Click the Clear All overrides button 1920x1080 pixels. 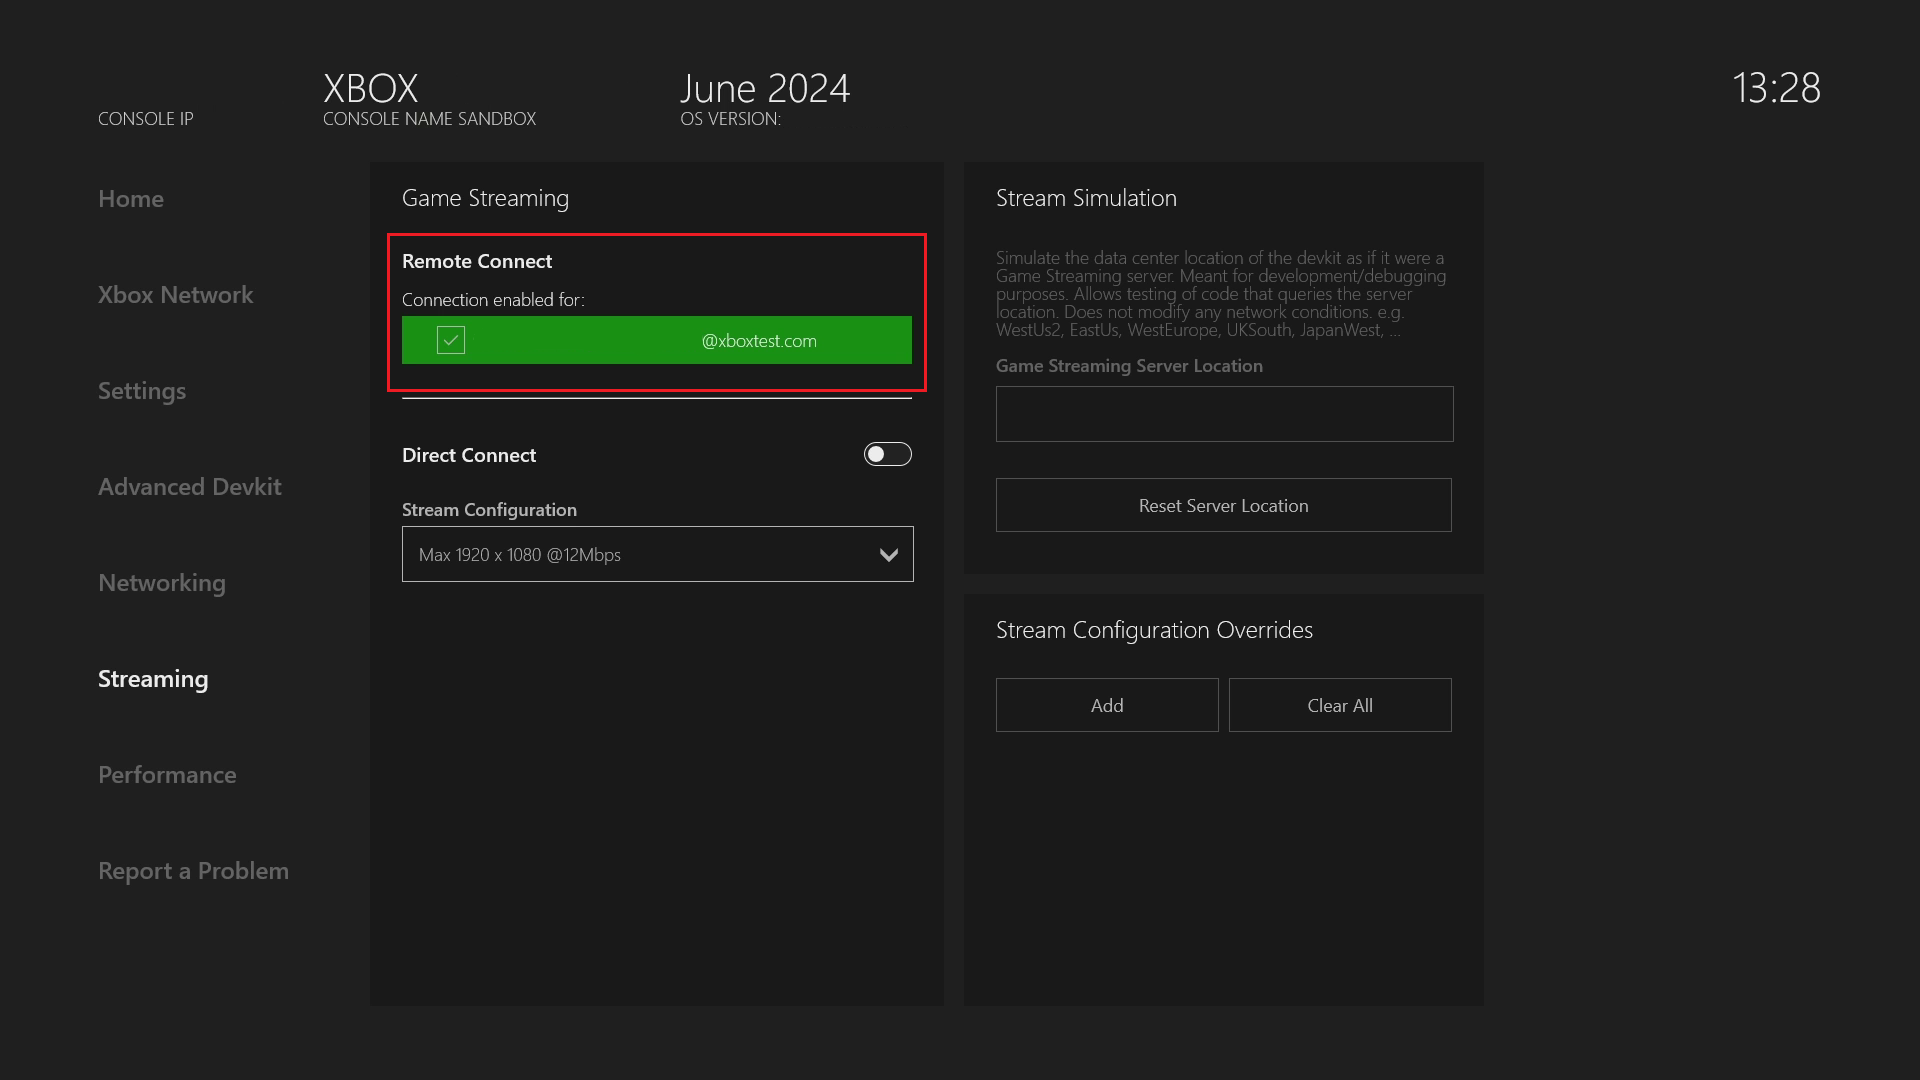point(1340,704)
